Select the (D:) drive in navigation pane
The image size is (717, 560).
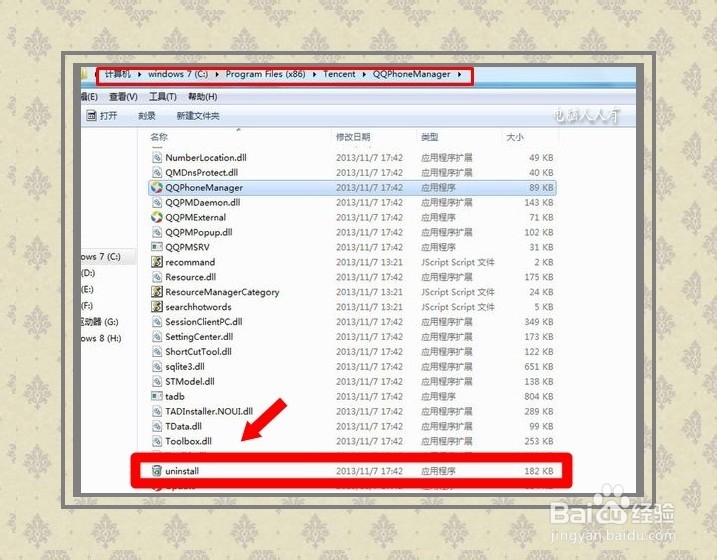88,273
